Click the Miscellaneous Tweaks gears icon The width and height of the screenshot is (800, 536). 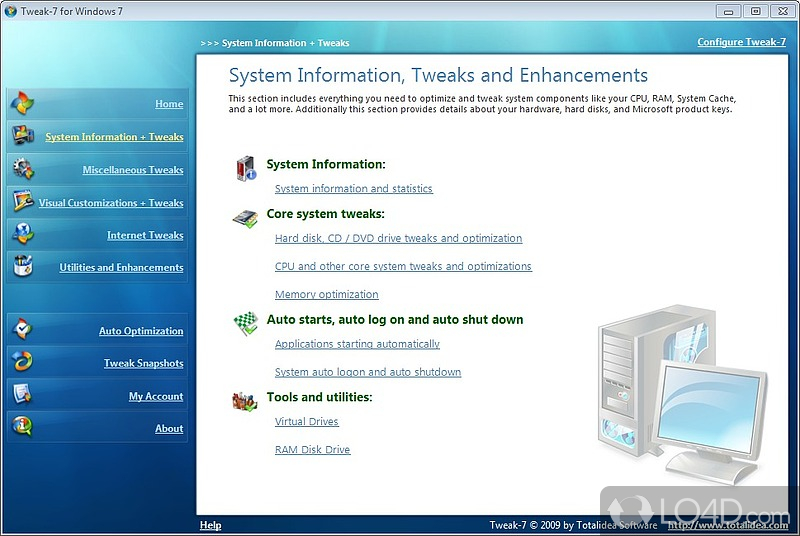pos(23,169)
